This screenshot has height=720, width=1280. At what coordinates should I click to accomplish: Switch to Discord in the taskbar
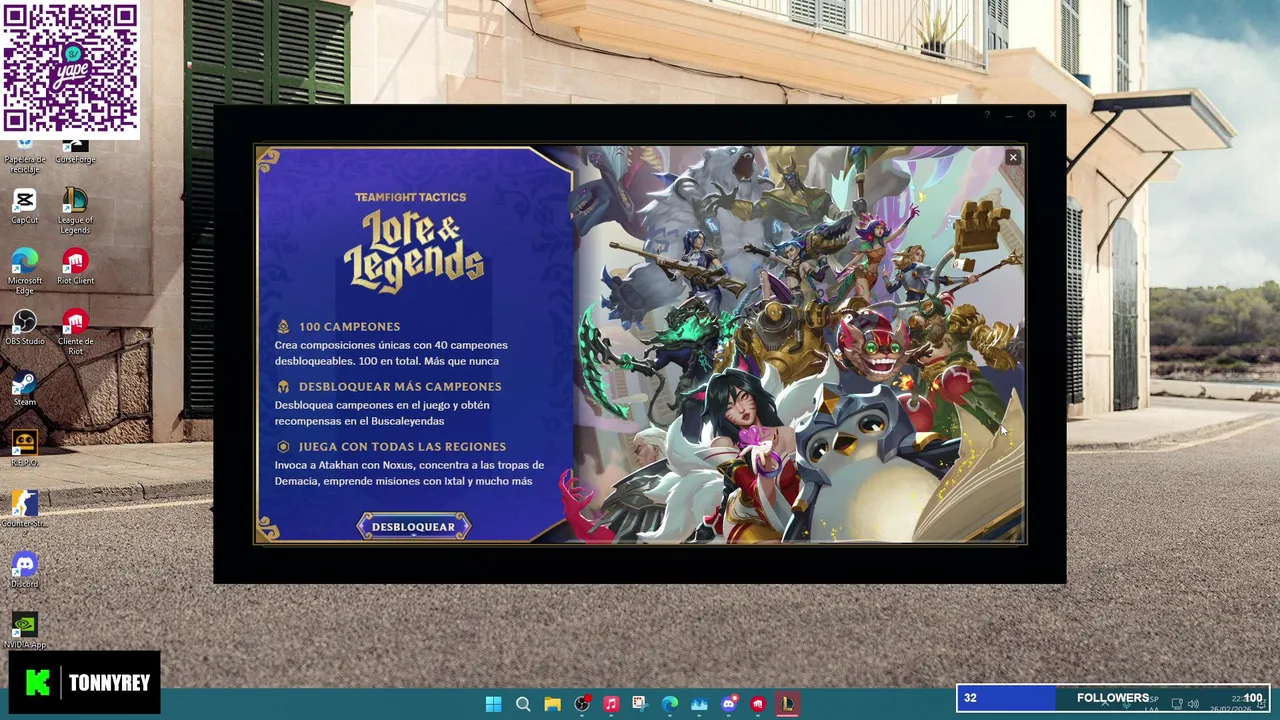pos(729,704)
